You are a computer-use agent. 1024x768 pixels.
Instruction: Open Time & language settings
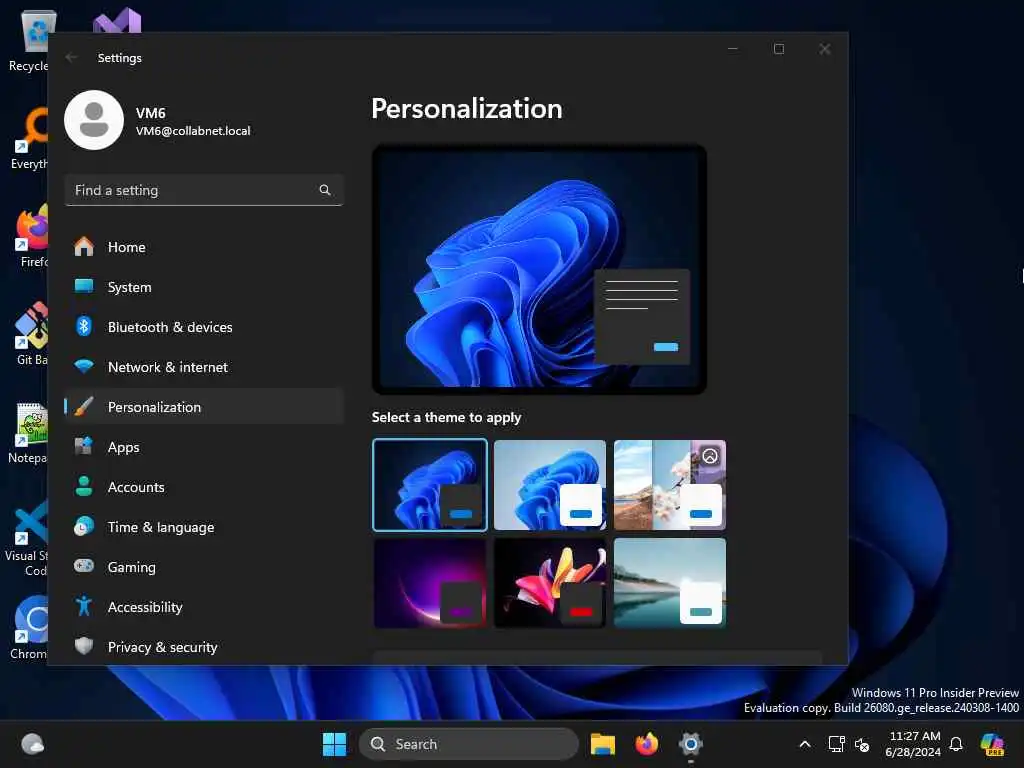point(204,526)
